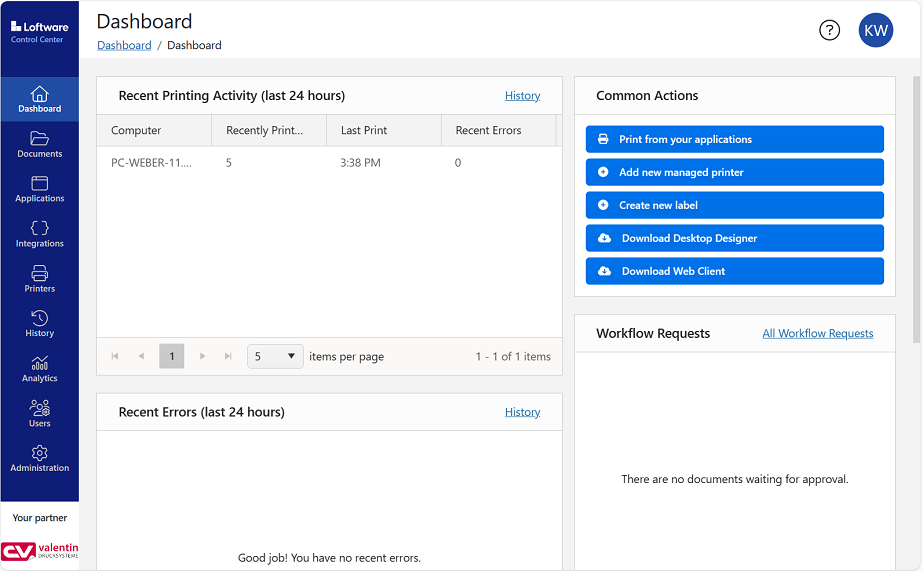
Task: Select Printers in the left navigation
Action: (39, 279)
